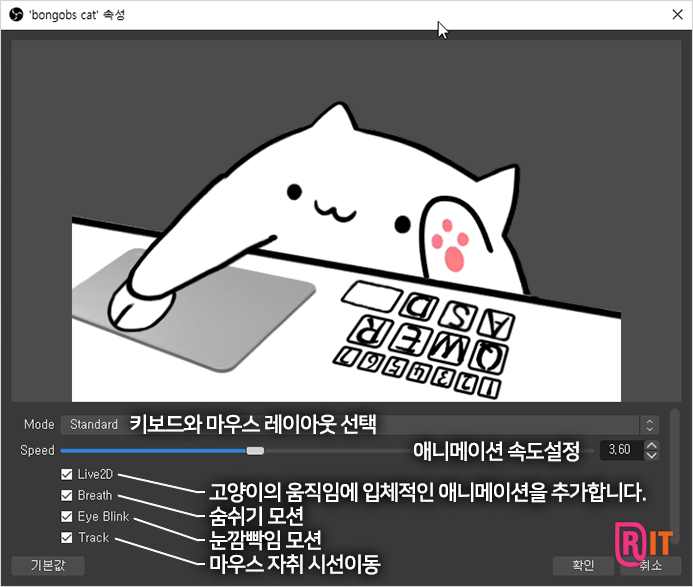Toggle the Breath checkbox
Viewport: 693px width, 587px height.
pyautogui.click(x=66, y=496)
